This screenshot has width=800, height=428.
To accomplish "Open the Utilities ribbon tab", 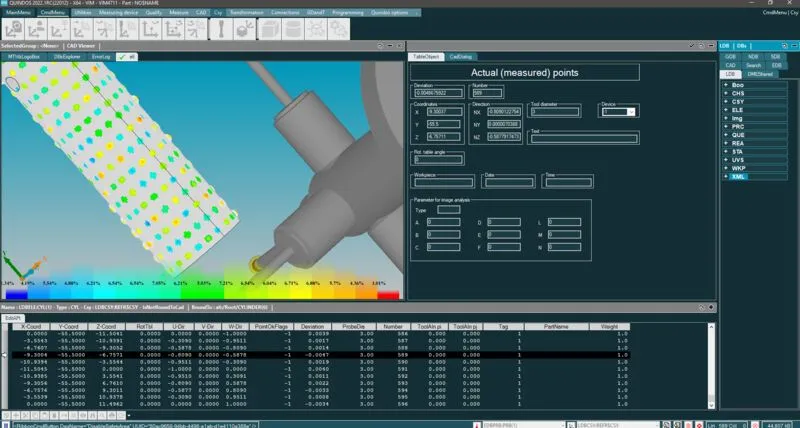I will coord(83,12).
